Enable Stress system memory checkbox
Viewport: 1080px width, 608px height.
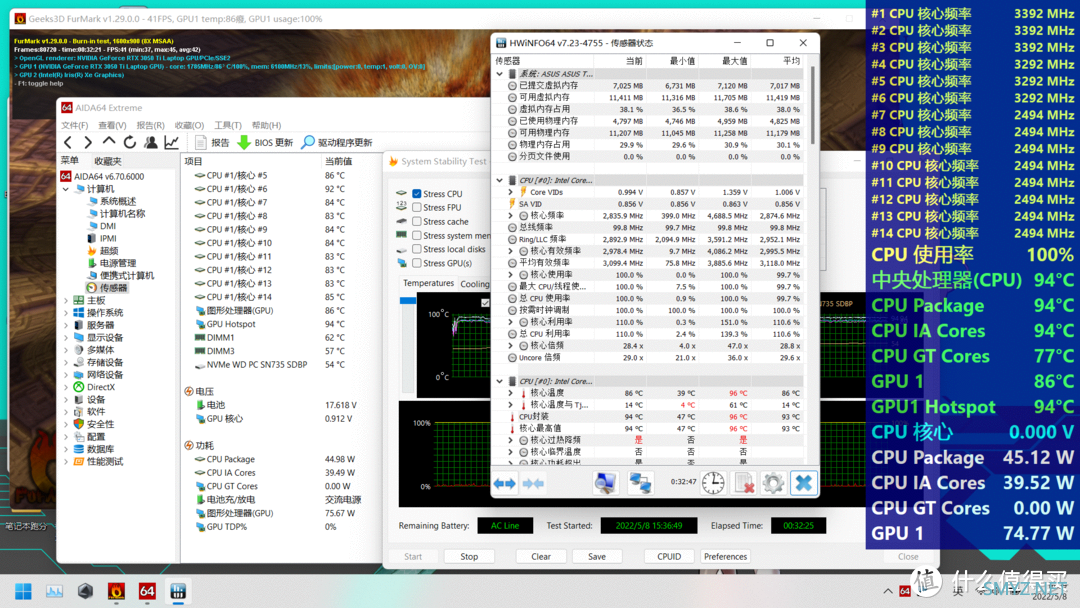[417, 235]
